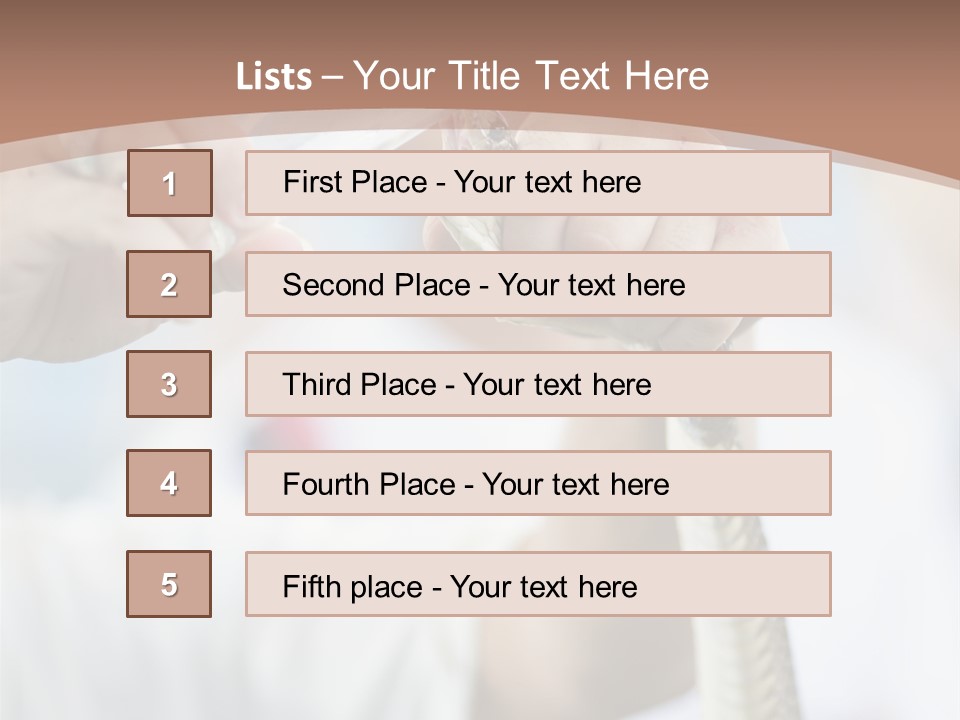Click the Fourth Place text box
The height and width of the screenshot is (720, 960).
click(538, 483)
